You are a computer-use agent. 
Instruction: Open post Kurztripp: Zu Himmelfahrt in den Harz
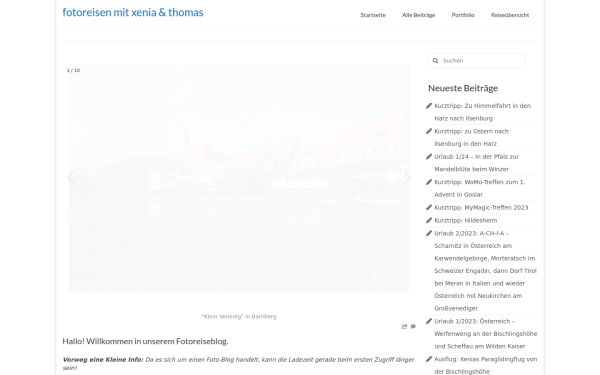tap(483, 112)
